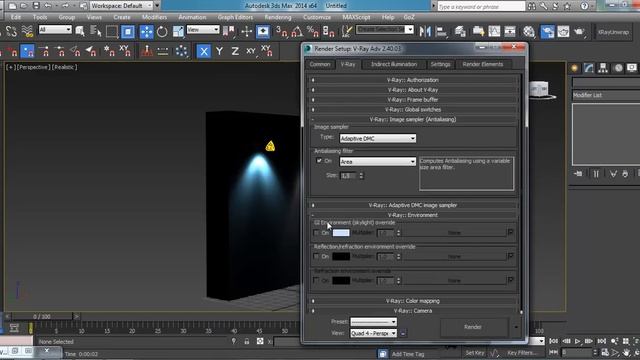Switch to Indirect illumination tab

[x=394, y=64]
